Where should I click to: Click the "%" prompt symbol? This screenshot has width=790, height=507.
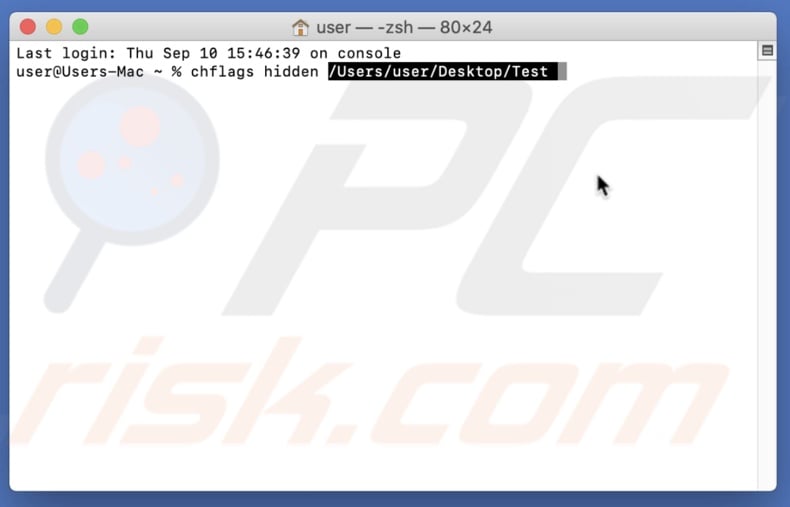(x=176, y=72)
